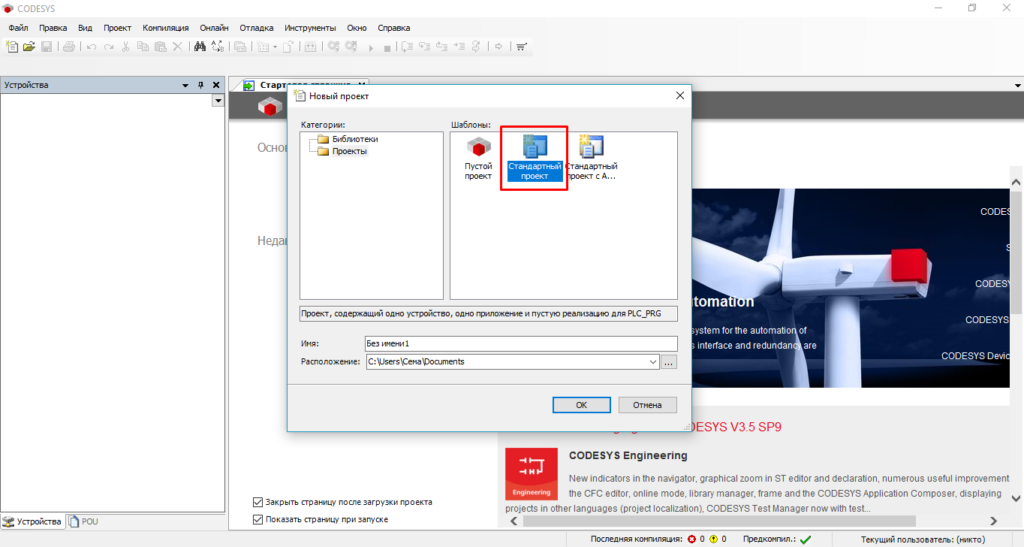This screenshot has width=1024, height=547.
Task: Click the Delete X toolbar icon
Action: (177, 46)
